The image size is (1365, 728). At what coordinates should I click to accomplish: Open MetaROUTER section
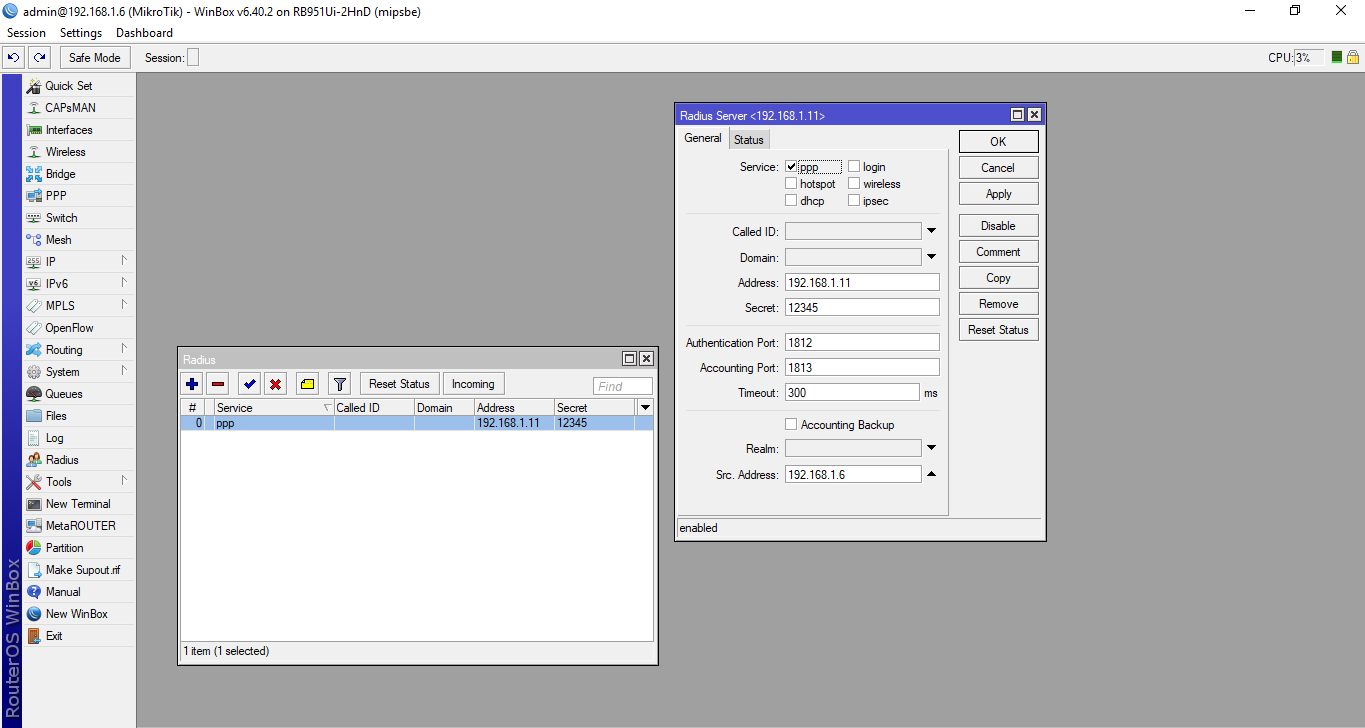(78, 526)
